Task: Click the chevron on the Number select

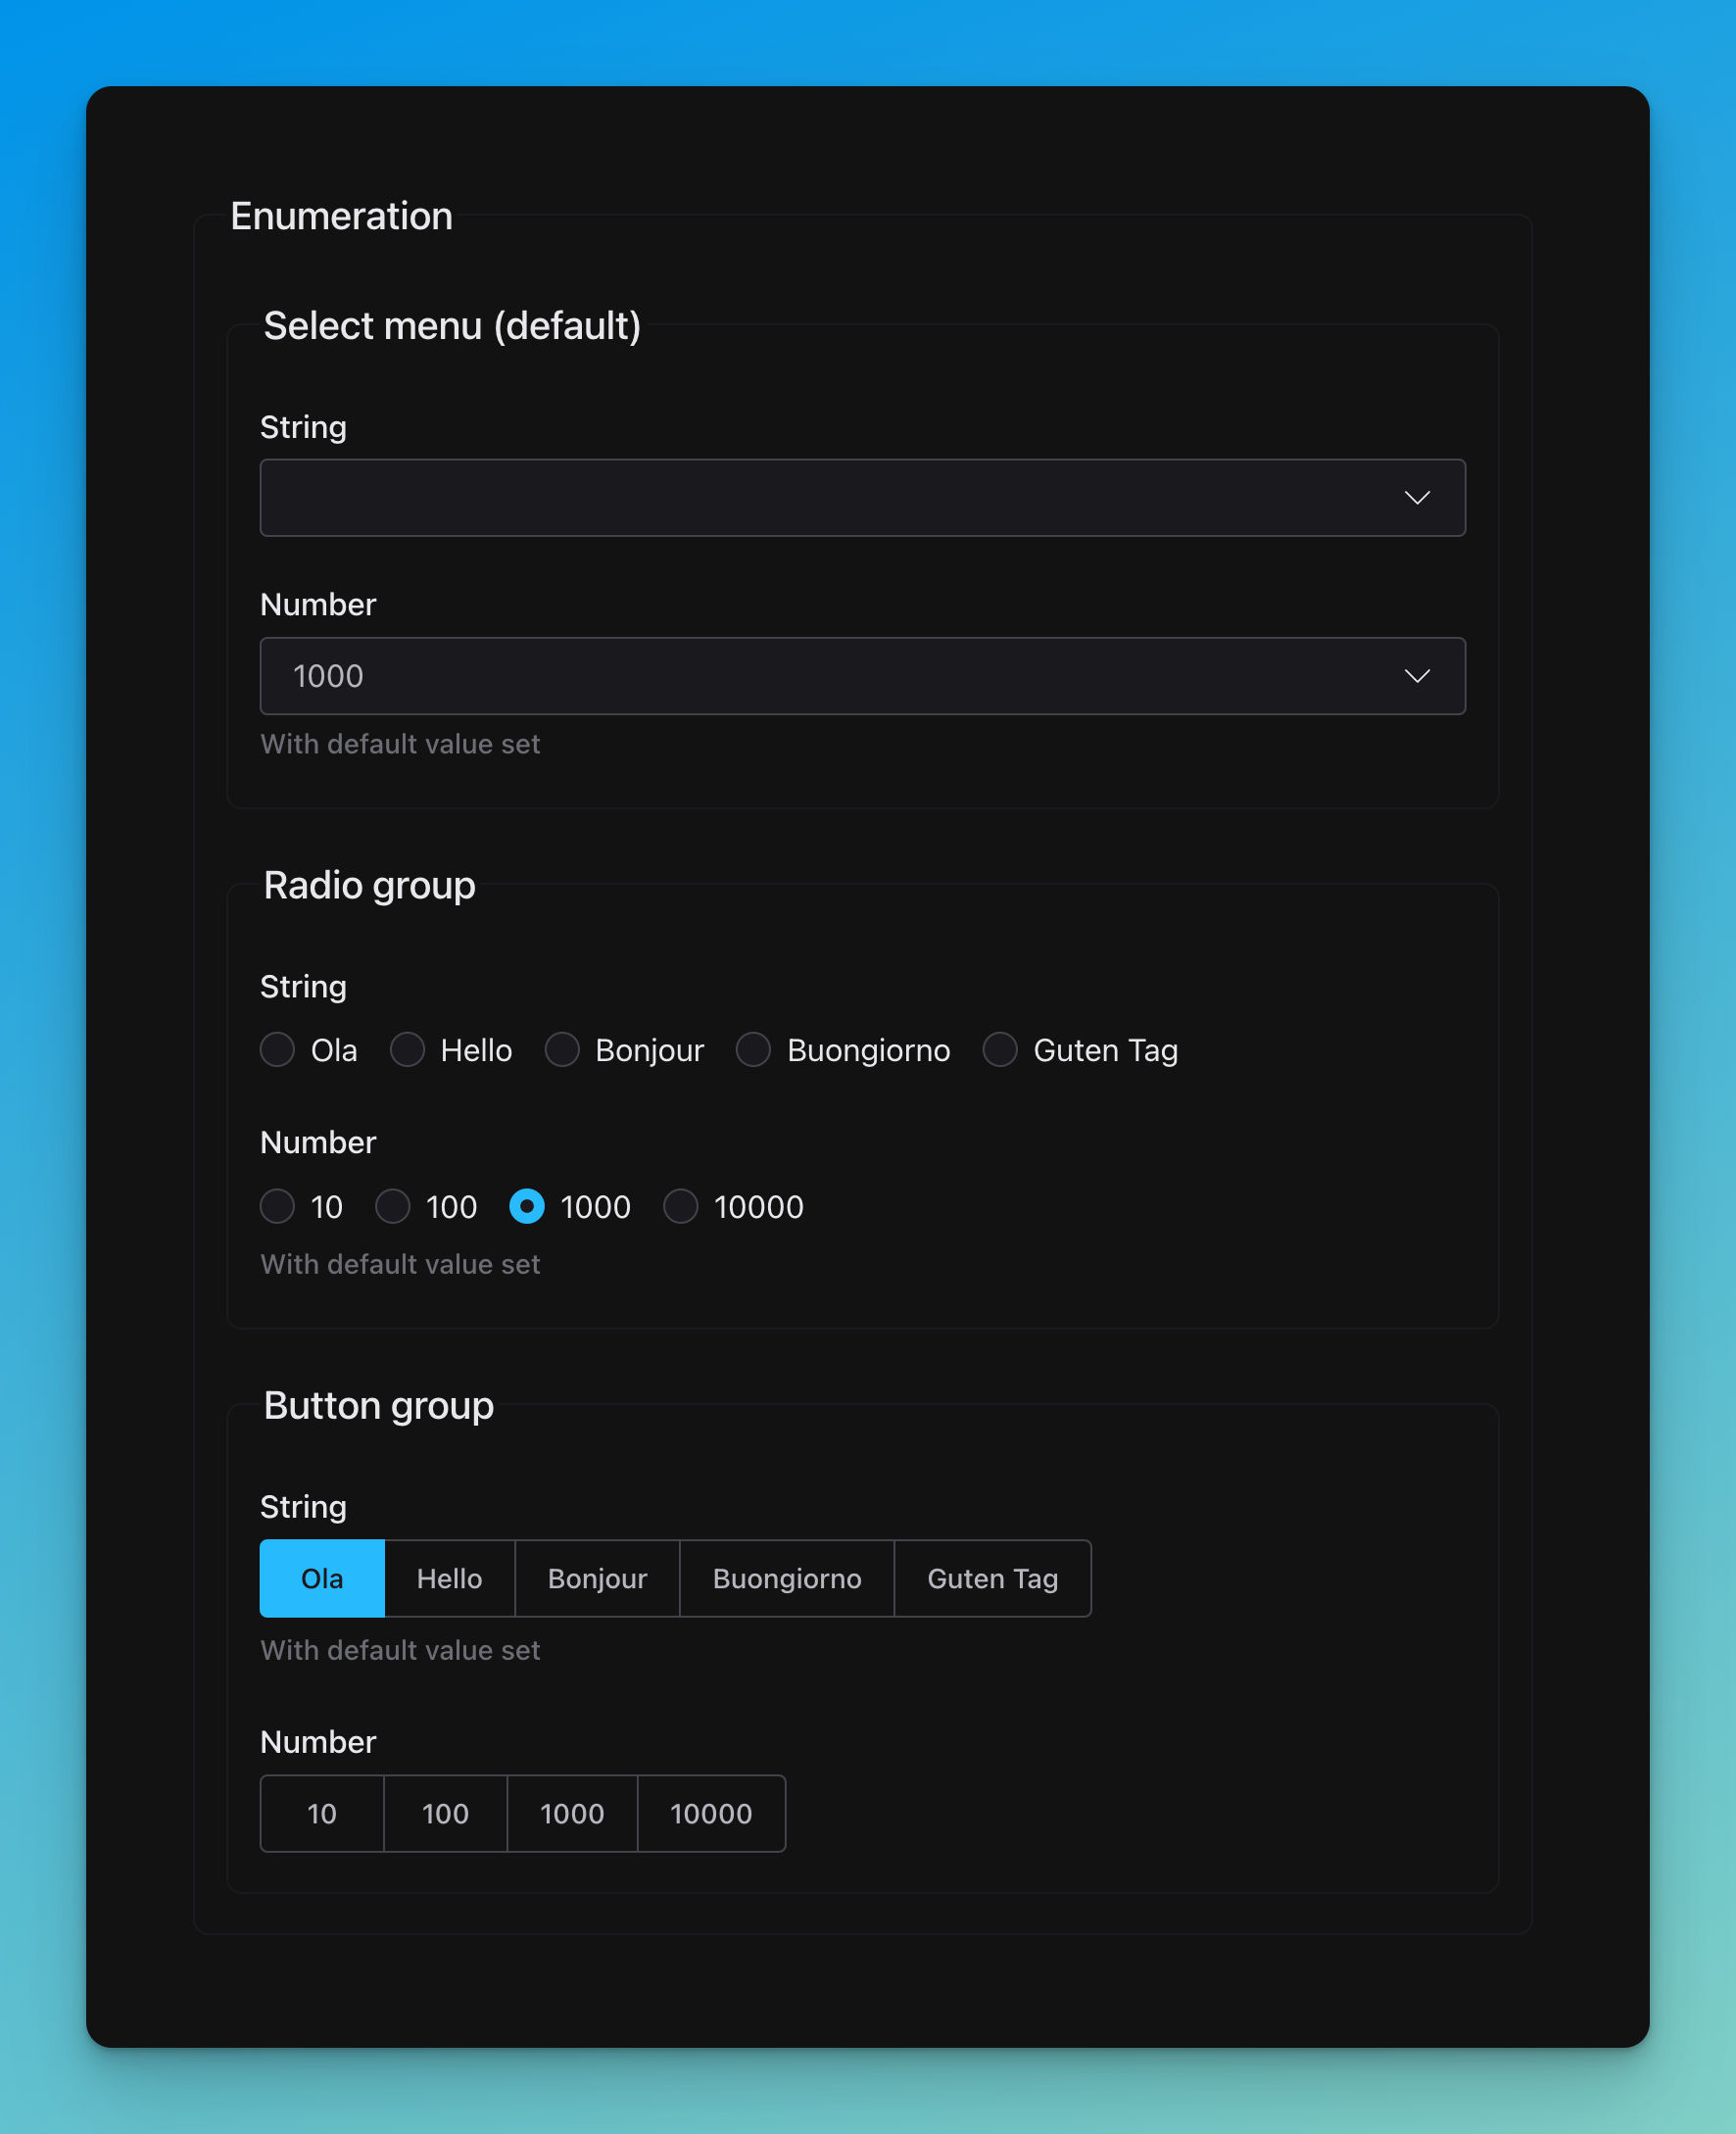Action: coord(1417,676)
